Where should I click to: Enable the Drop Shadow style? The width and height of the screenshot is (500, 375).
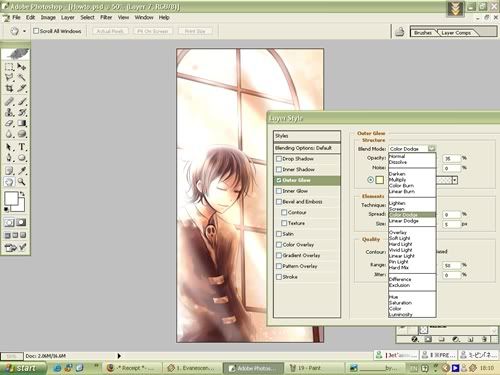279,159
